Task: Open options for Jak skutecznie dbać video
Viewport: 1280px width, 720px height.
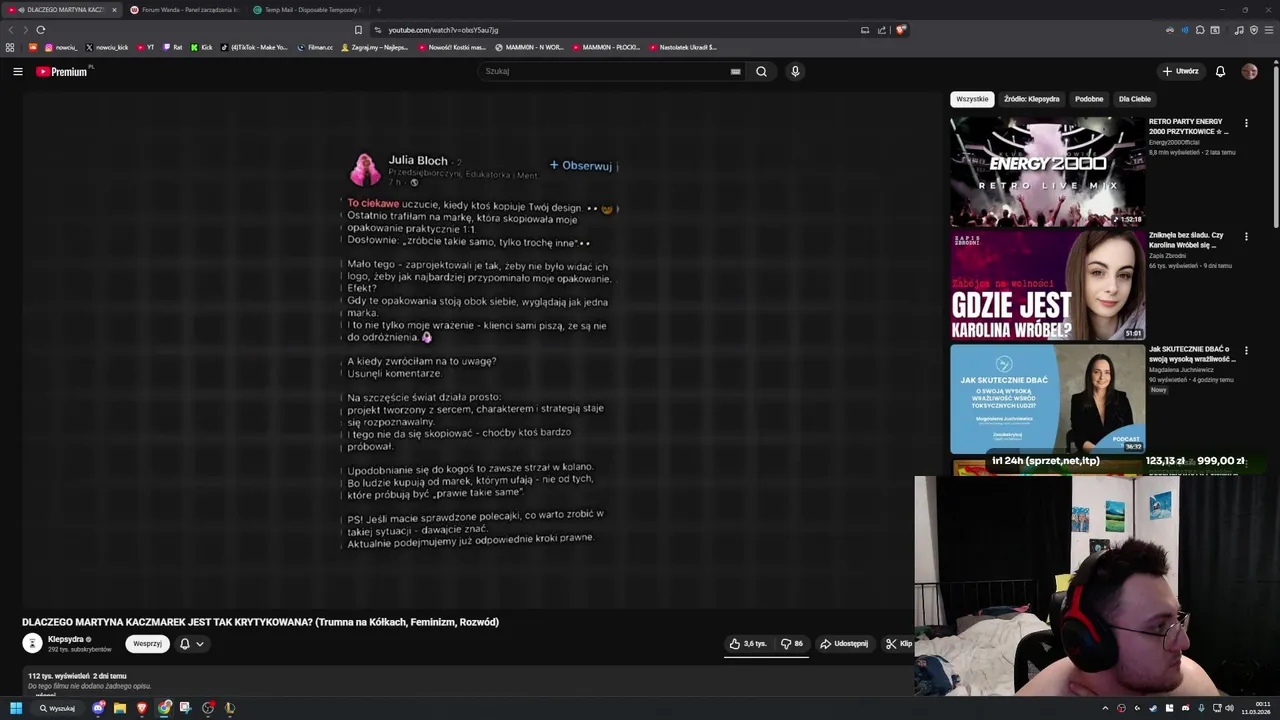Action: coord(1246,351)
